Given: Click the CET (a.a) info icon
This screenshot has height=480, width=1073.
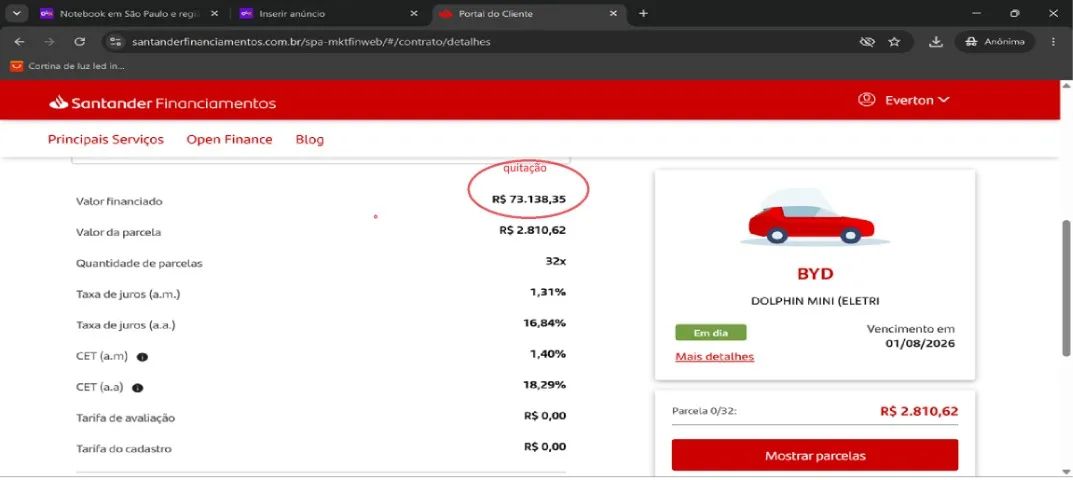Looking at the screenshot, I should tap(138, 388).
